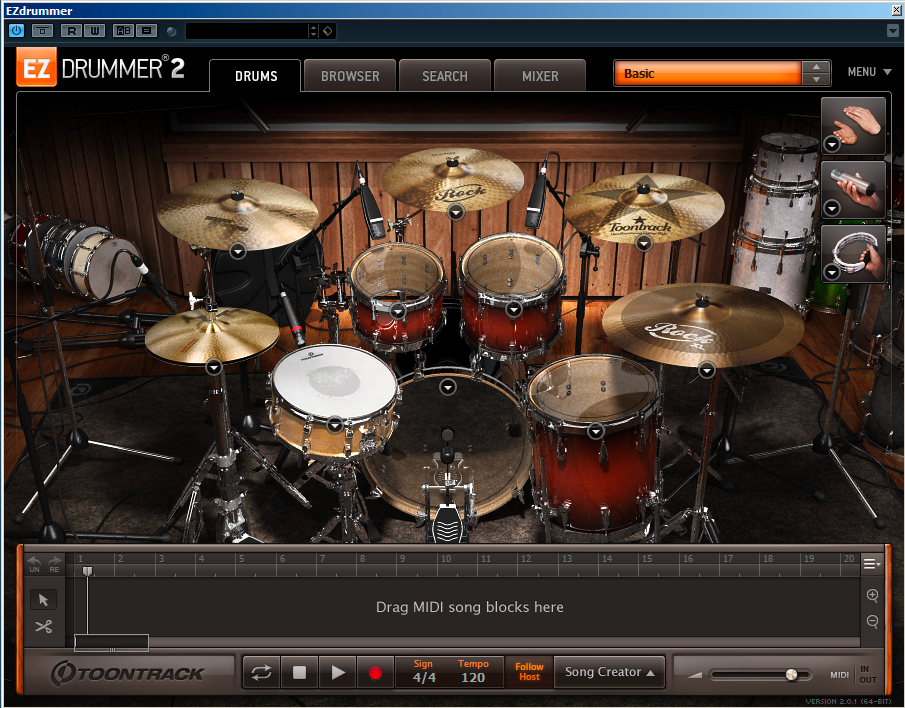Click the playhead marker at bar 1
This screenshot has height=708, width=905.
pyautogui.click(x=87, y=571)
